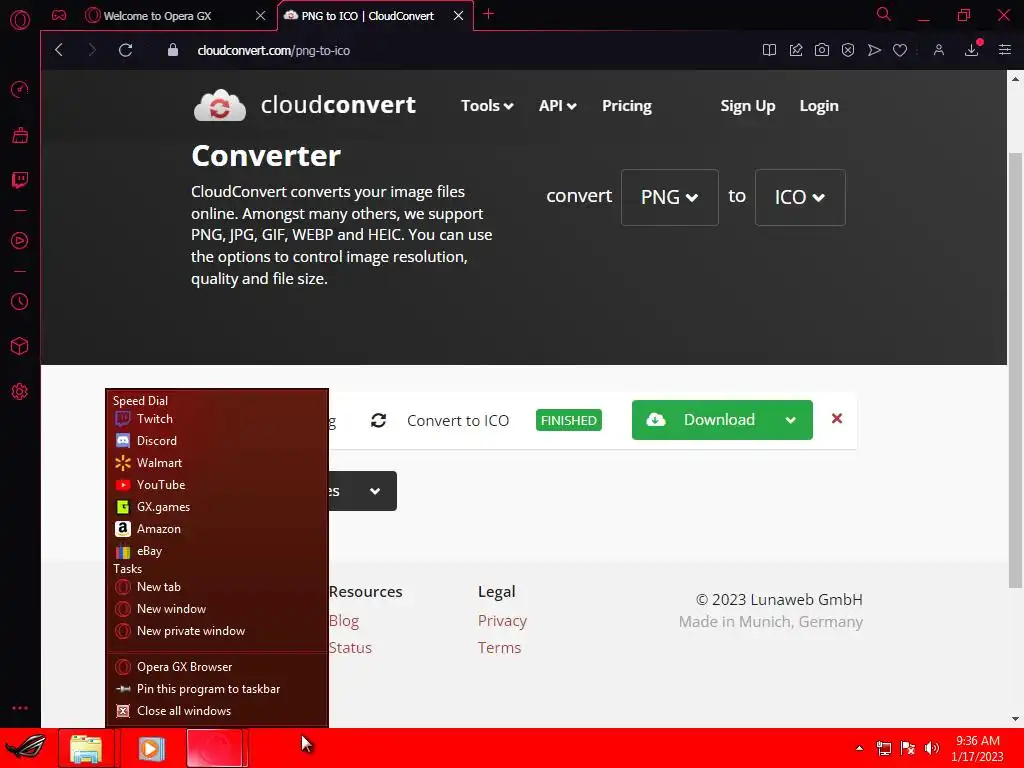Open GX Cleaner icon in sidebar

coord(20,135)
